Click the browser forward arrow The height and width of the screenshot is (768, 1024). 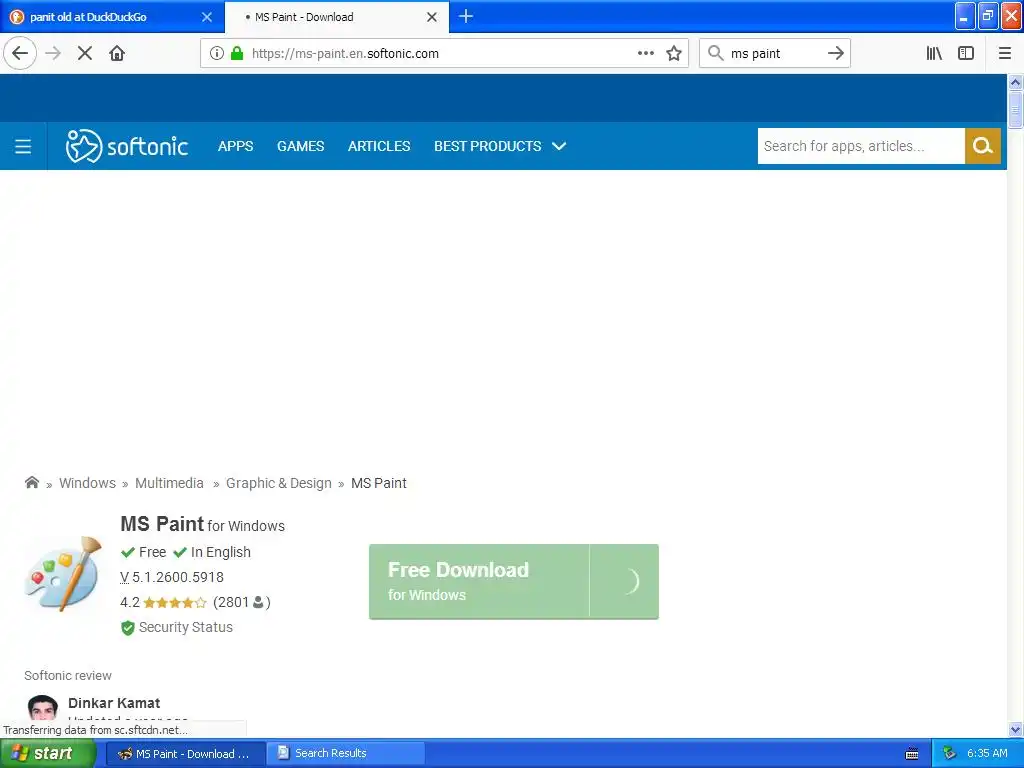[53, 53]
